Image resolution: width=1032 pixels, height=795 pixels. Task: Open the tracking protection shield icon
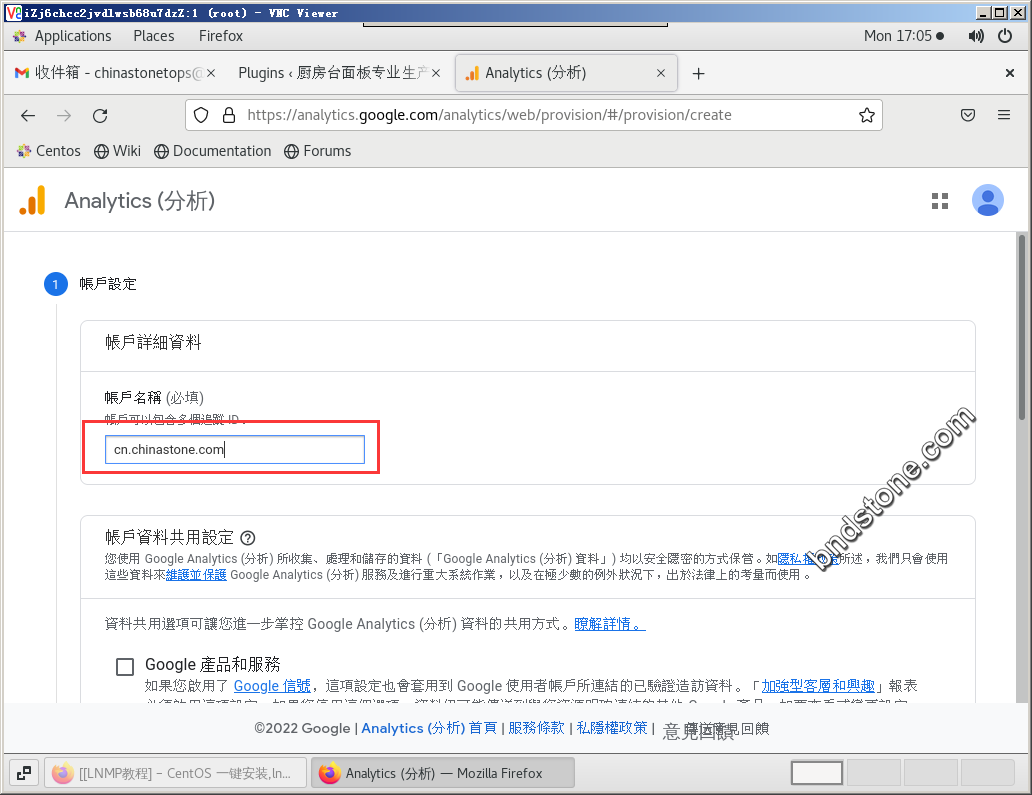pyautogui.click(x=201, y=115)
